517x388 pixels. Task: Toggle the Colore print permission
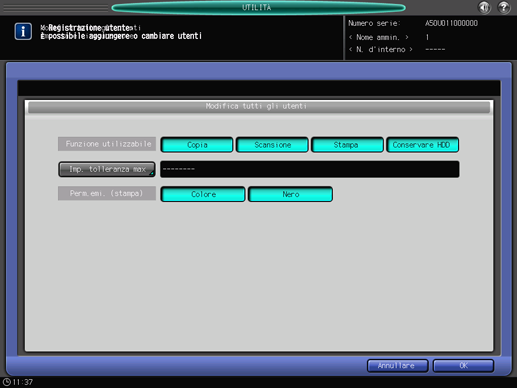tap(203, 194)
